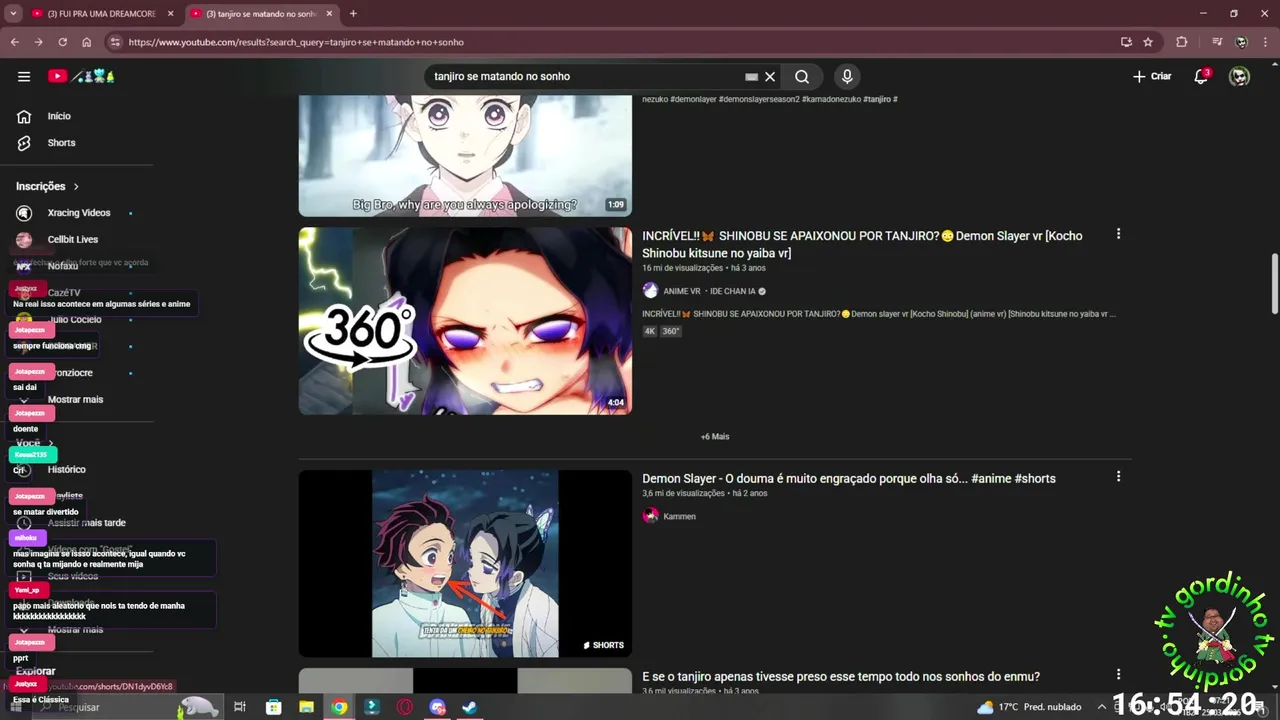Open the Criar button
Viewport: 1280px width, 720px height.
click(1152, 76)
